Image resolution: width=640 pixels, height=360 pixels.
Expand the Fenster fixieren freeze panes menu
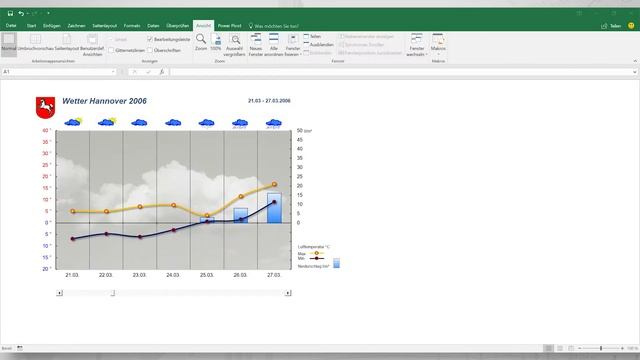coord(293,45)
